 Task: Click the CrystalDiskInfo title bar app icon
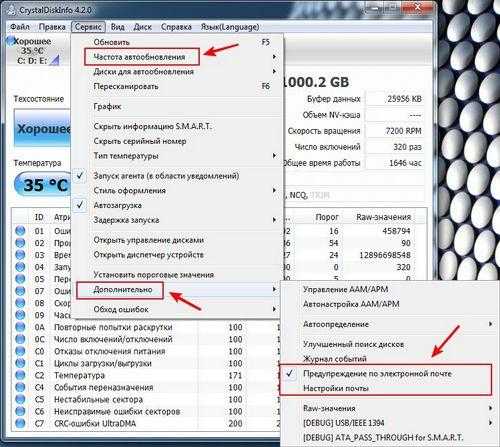(11, 9)
